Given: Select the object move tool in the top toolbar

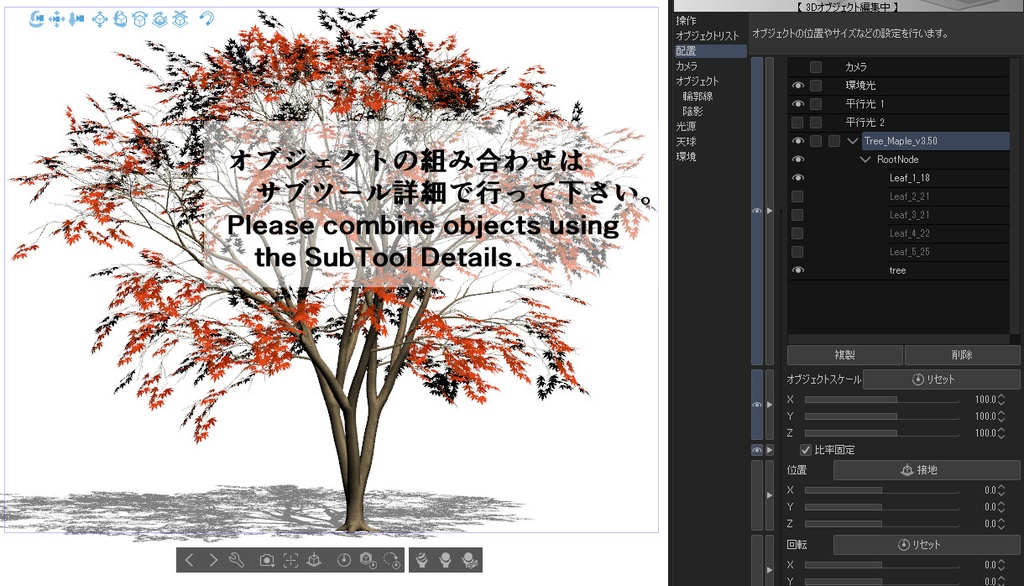Looking at the screenshot, I should [100, 16].
